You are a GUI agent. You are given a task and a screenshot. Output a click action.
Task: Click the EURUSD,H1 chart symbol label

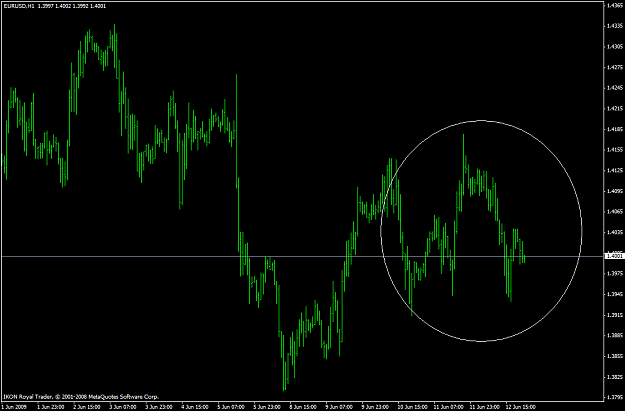[x=19, y=6]
